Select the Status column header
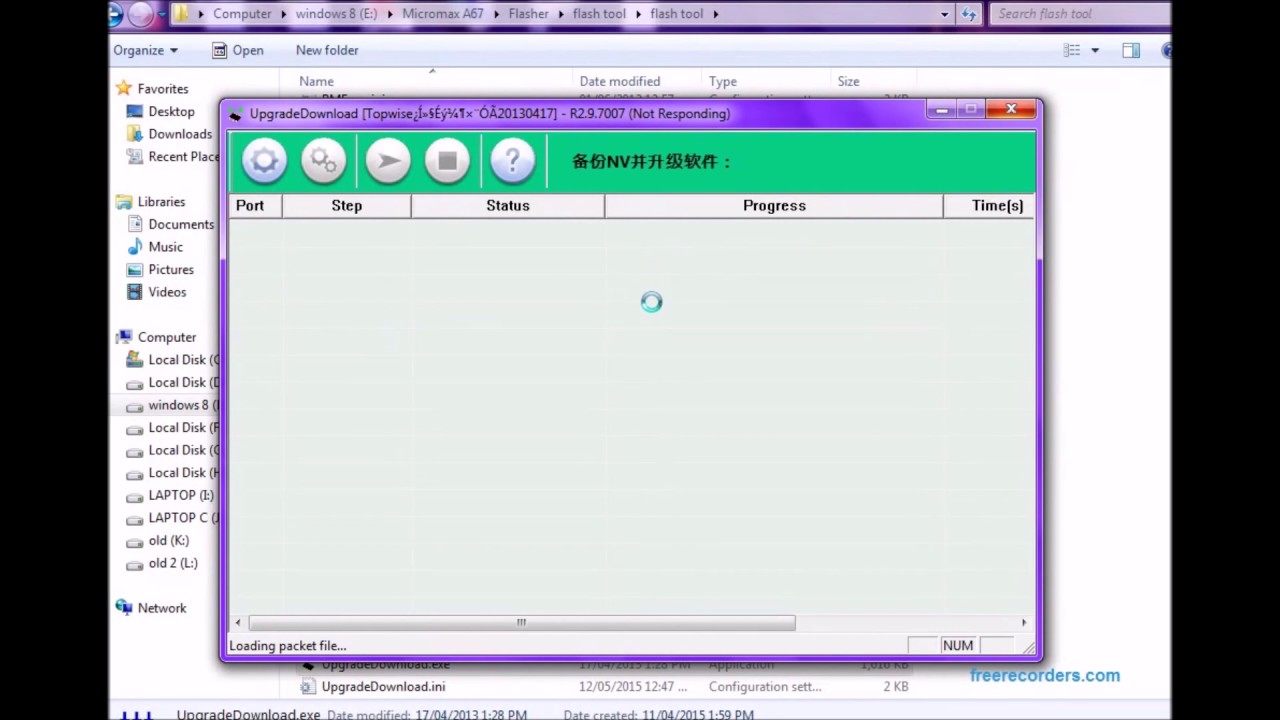Screen dimensions: 1280x720 (x=507, y=205)
